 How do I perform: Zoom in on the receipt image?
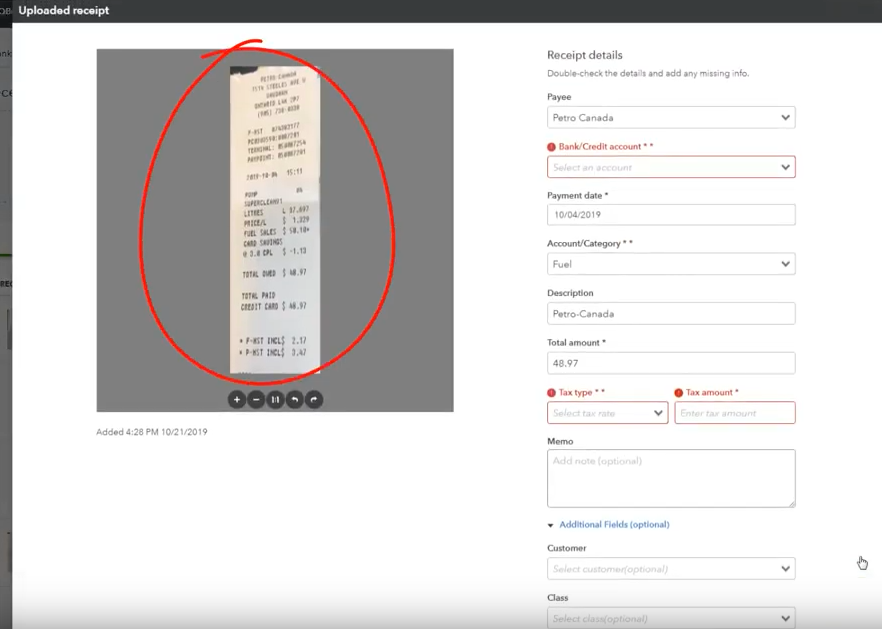coord(237,399)
